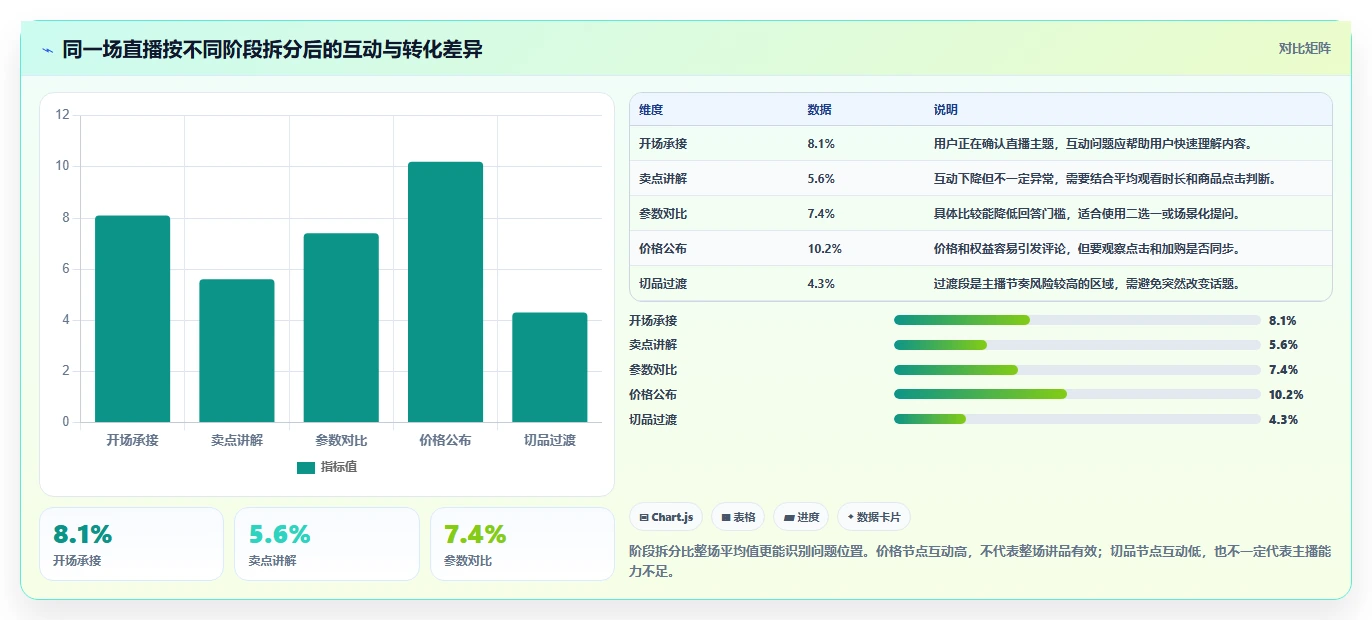Click the description starting 过渡段是主播节奏风险
1372x620 pixels.
click(1087, 283)
